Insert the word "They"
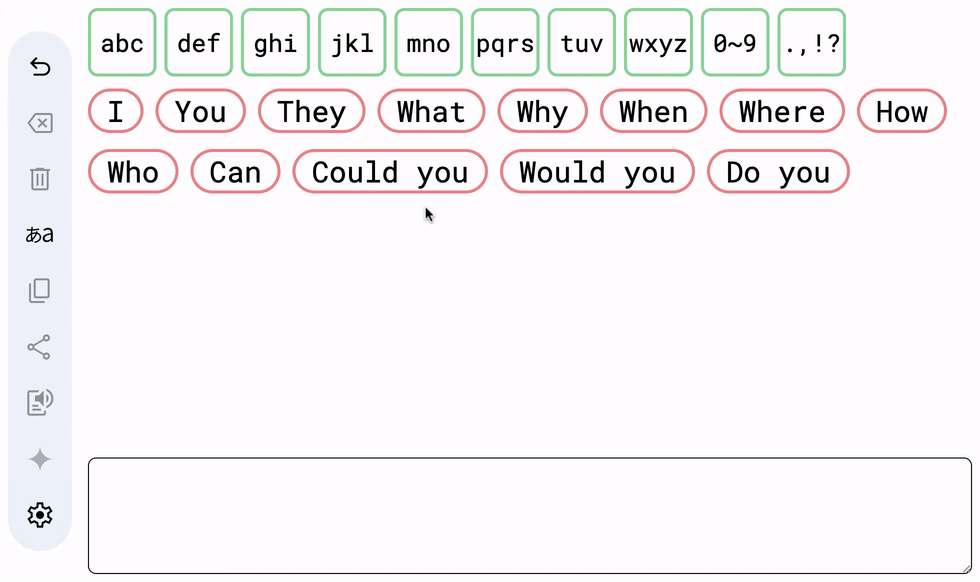The image size is (980, 582). pos(312,111)
